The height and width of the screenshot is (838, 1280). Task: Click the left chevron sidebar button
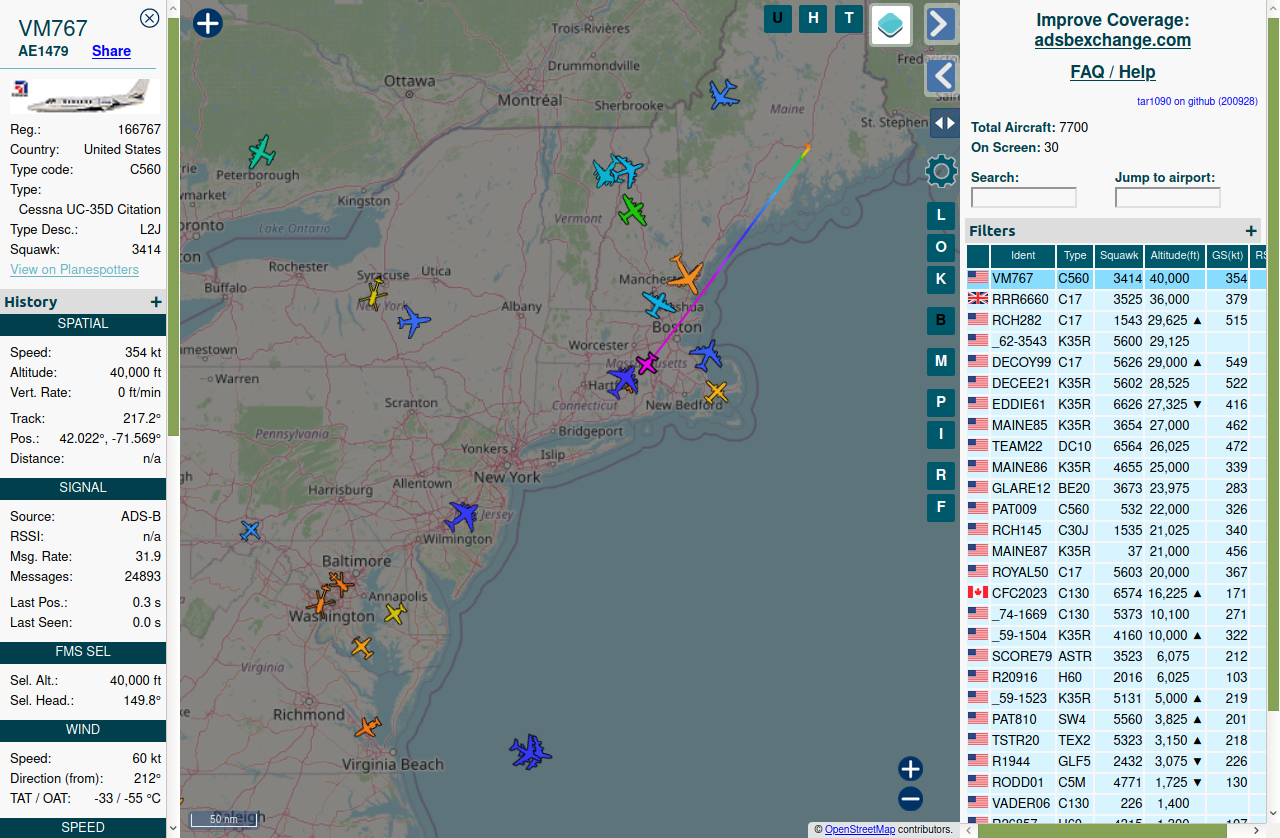click(940, 76)
